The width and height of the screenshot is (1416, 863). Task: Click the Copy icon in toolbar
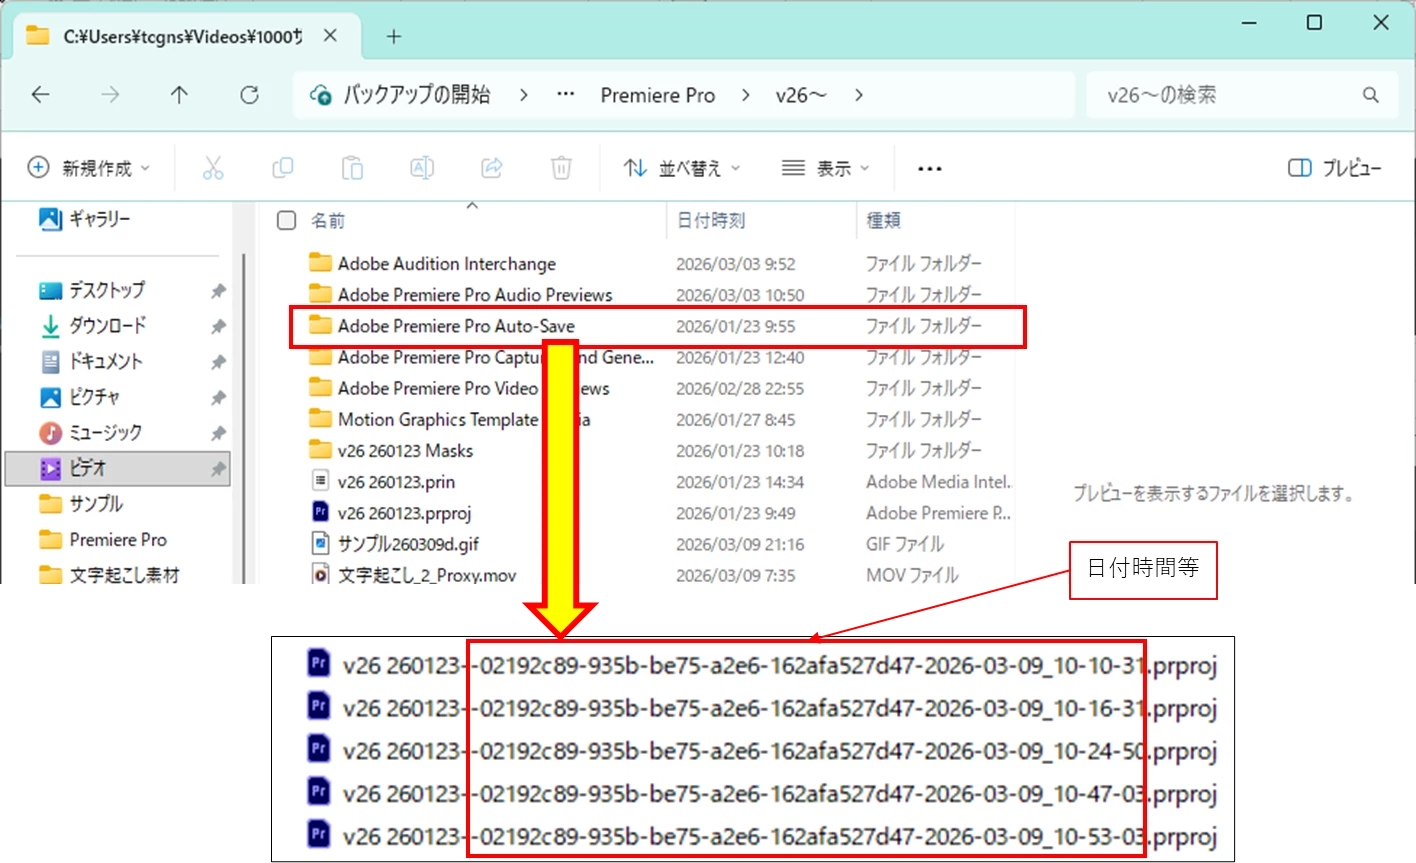click(x=283, y=168)
